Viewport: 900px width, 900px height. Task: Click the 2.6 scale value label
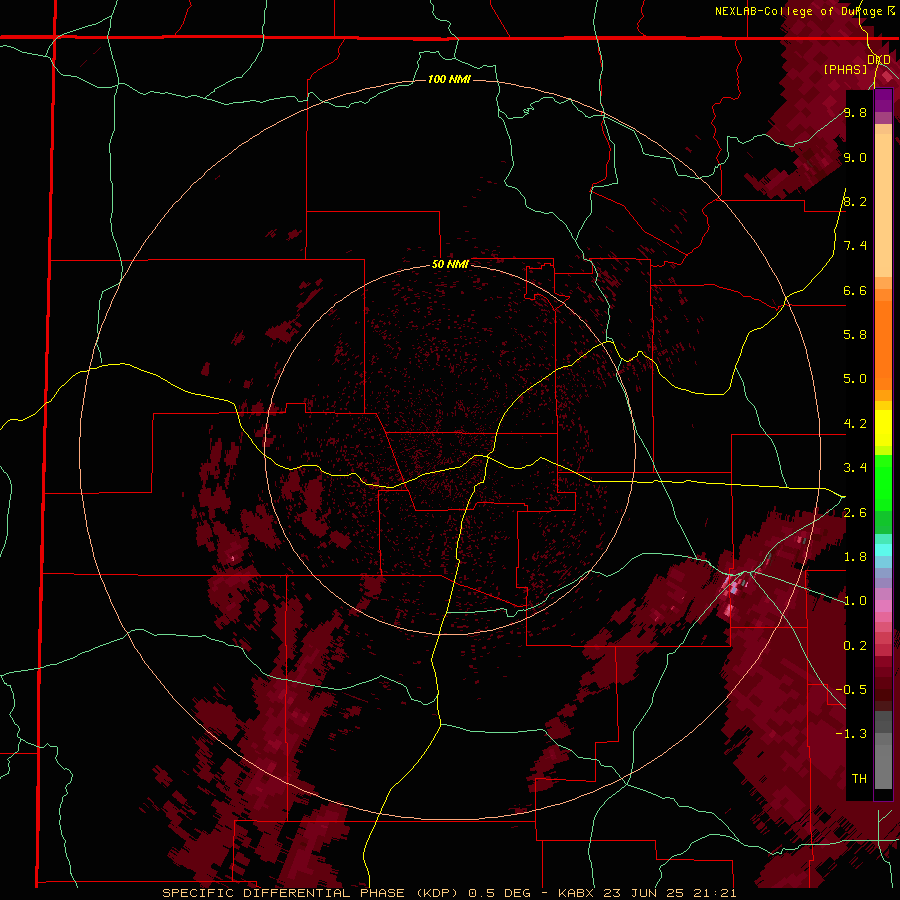pos(855,512)
